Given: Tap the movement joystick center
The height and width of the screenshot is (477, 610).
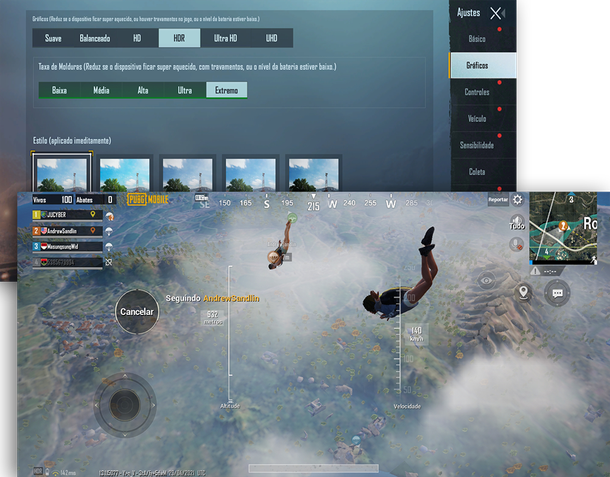Looking at the screenshot, I should pos(125,405).
